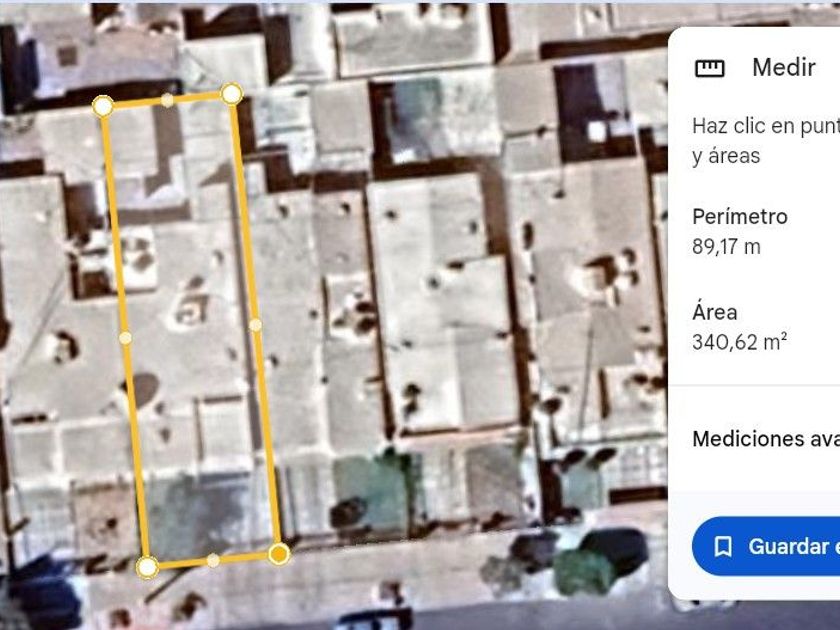840x630 pixels.
Task: Expand the Mediciones avanzadas section
Action: click(766, 439)
